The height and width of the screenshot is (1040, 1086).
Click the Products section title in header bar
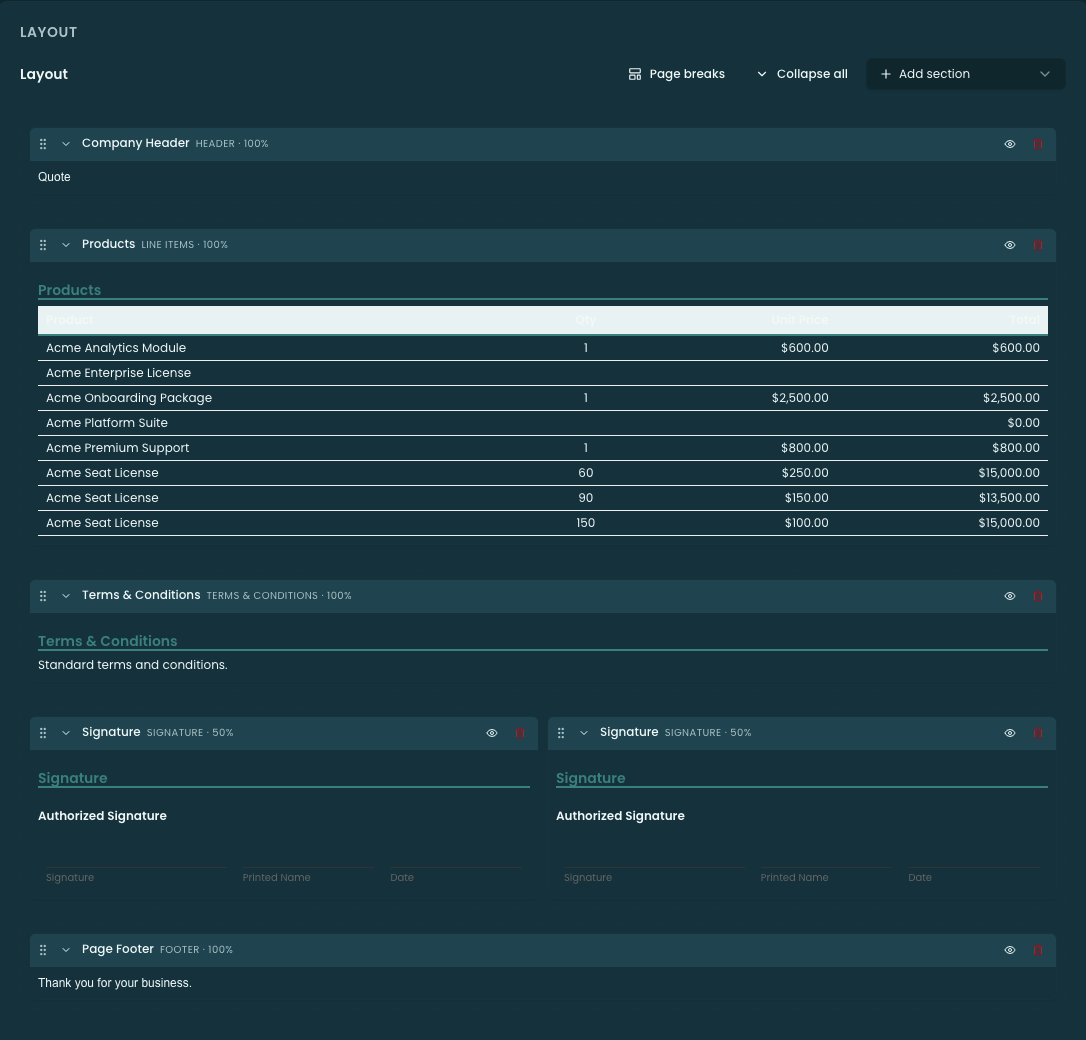(x=108, y=244)
